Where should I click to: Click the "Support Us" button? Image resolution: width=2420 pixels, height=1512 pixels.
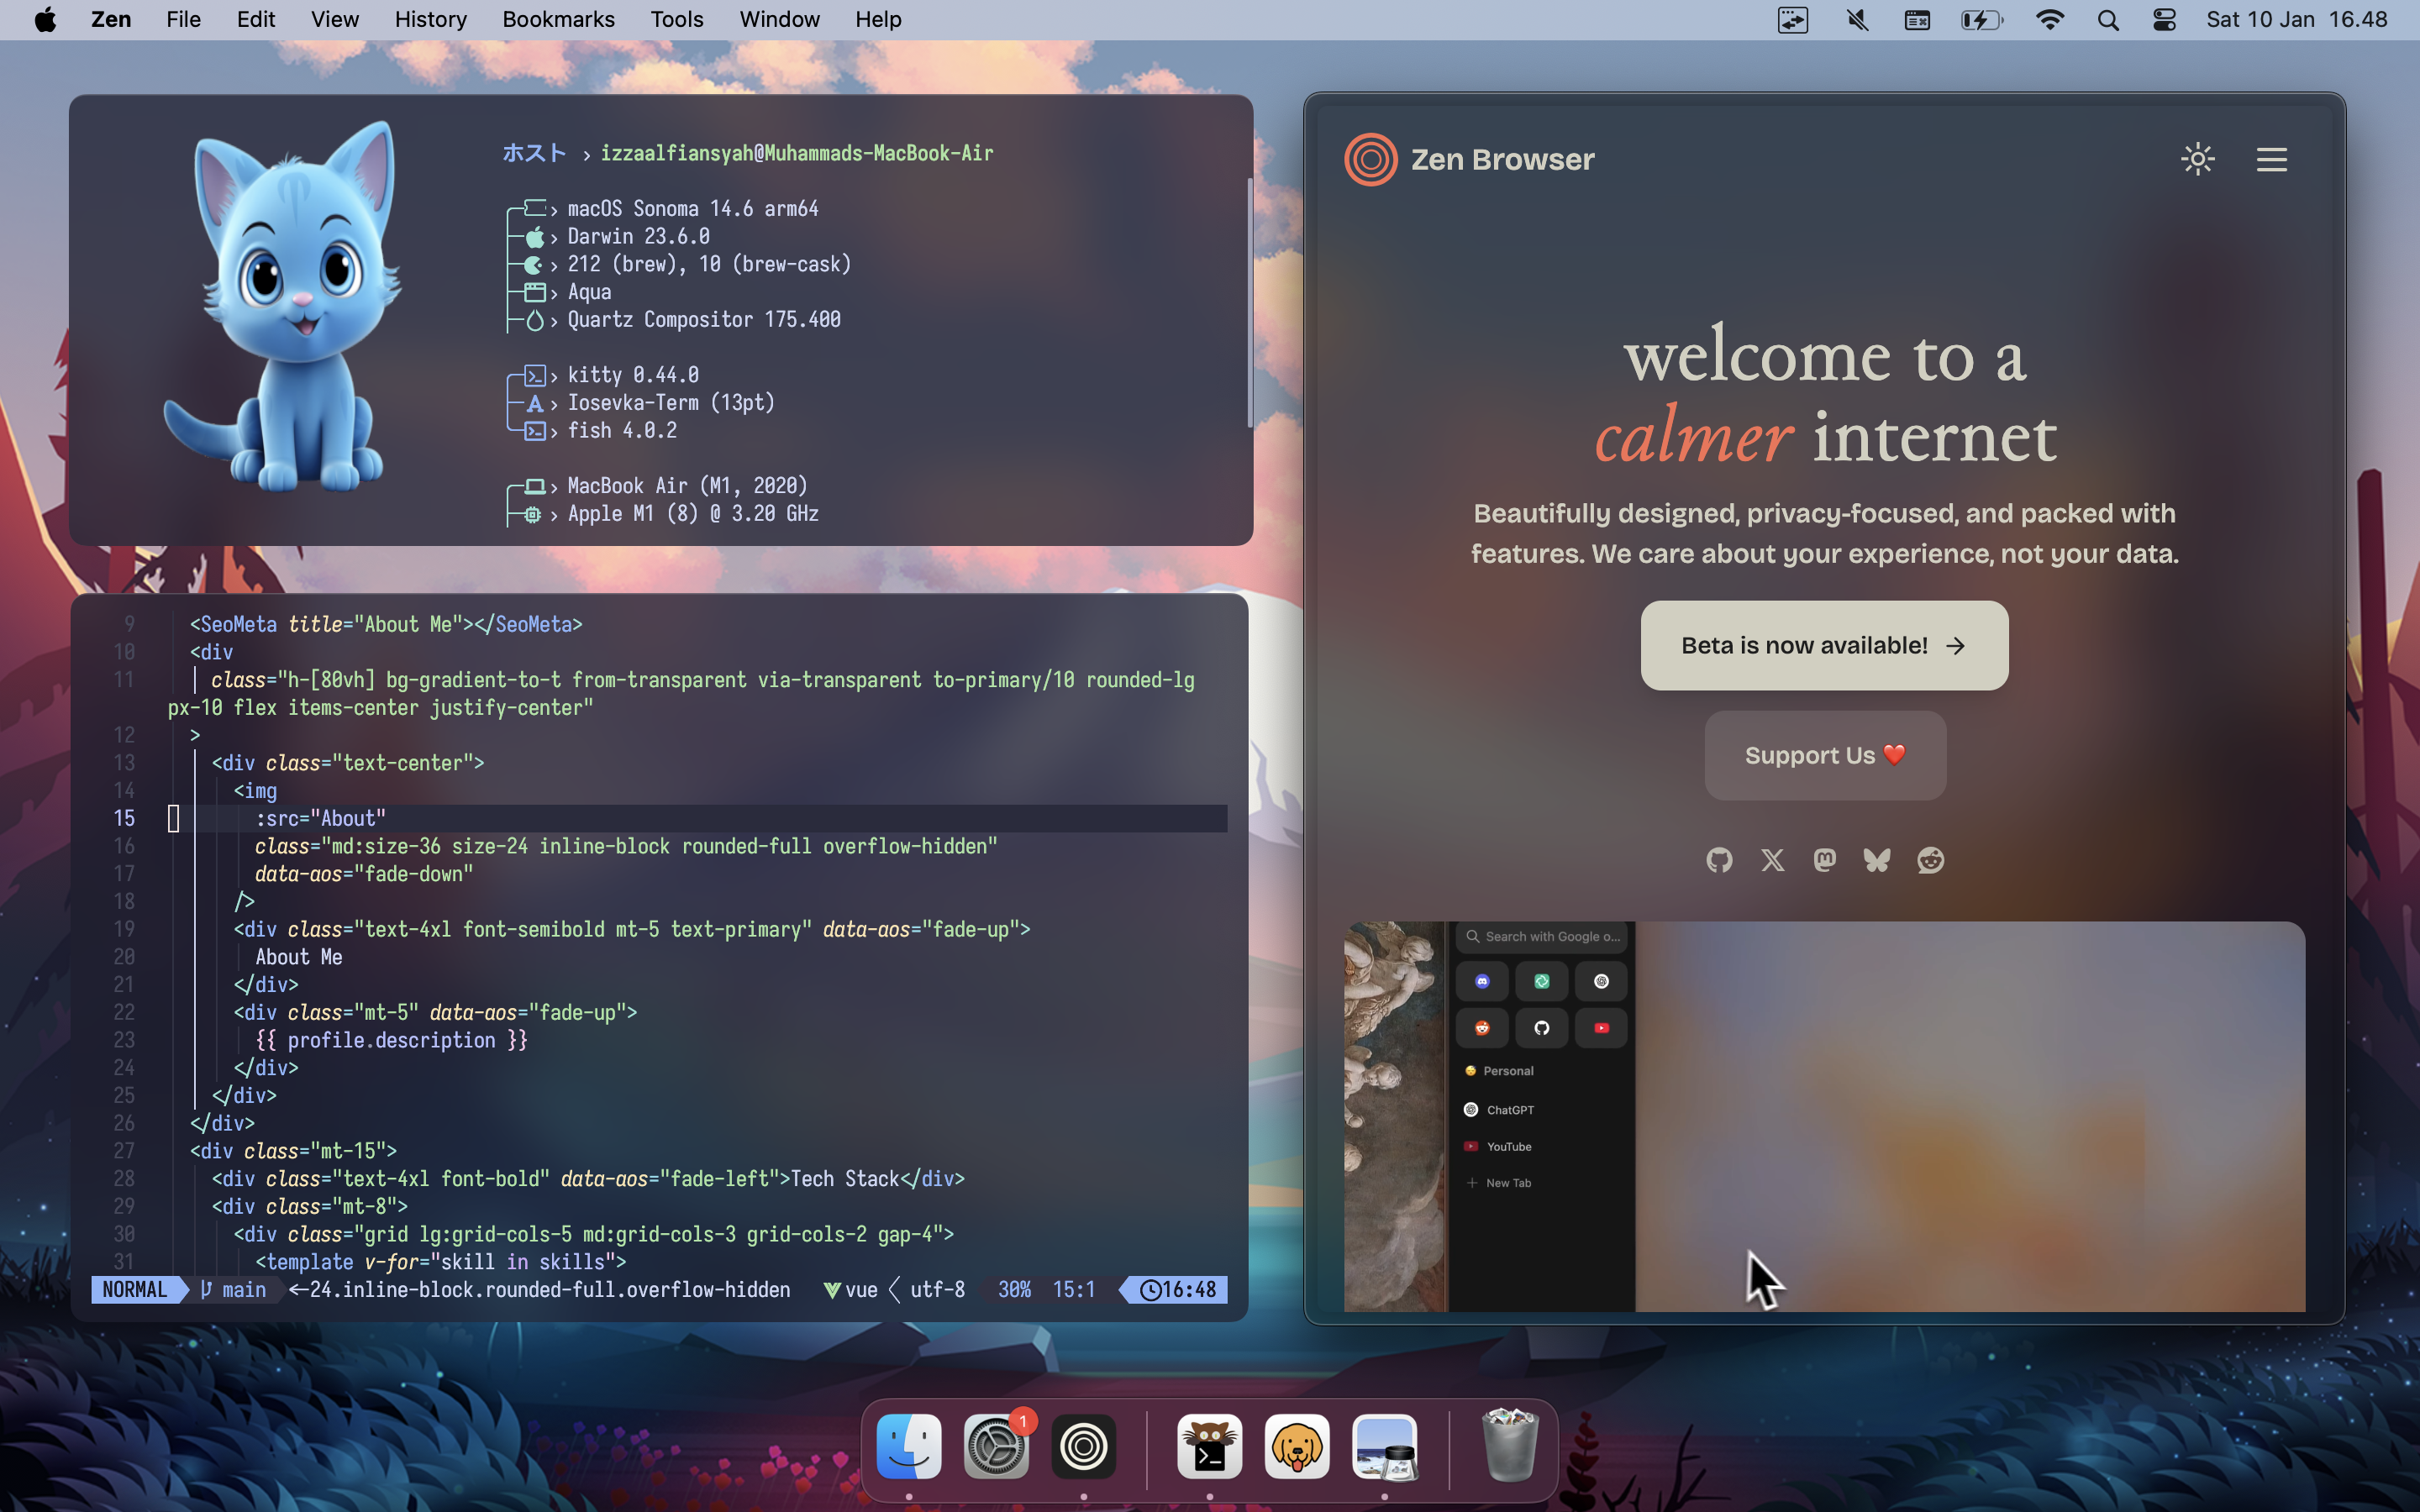pos(1824,755)
